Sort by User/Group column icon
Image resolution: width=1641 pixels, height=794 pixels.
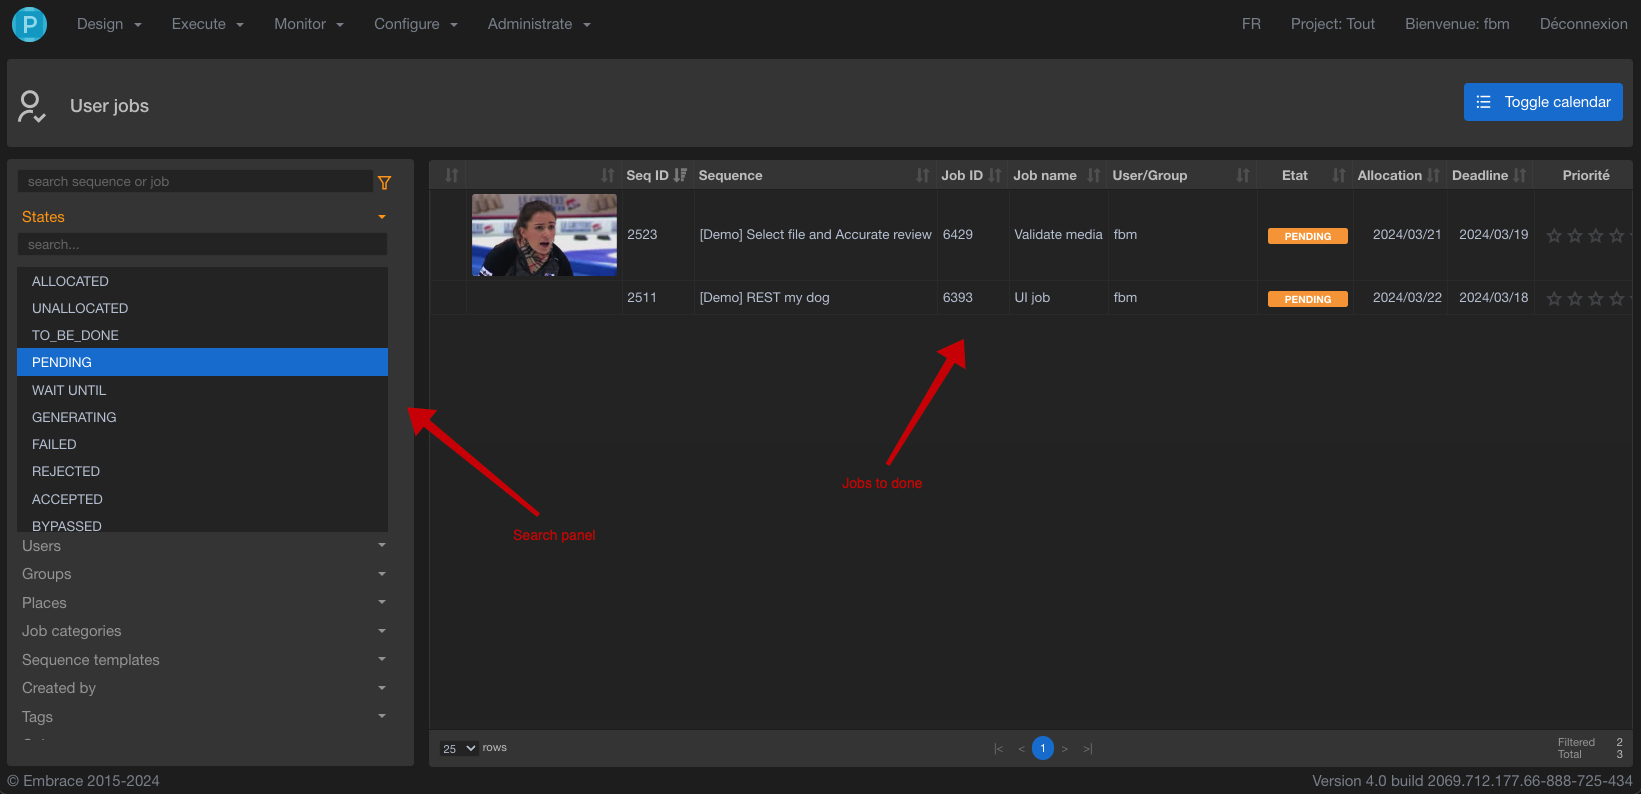coord(1243,175)
